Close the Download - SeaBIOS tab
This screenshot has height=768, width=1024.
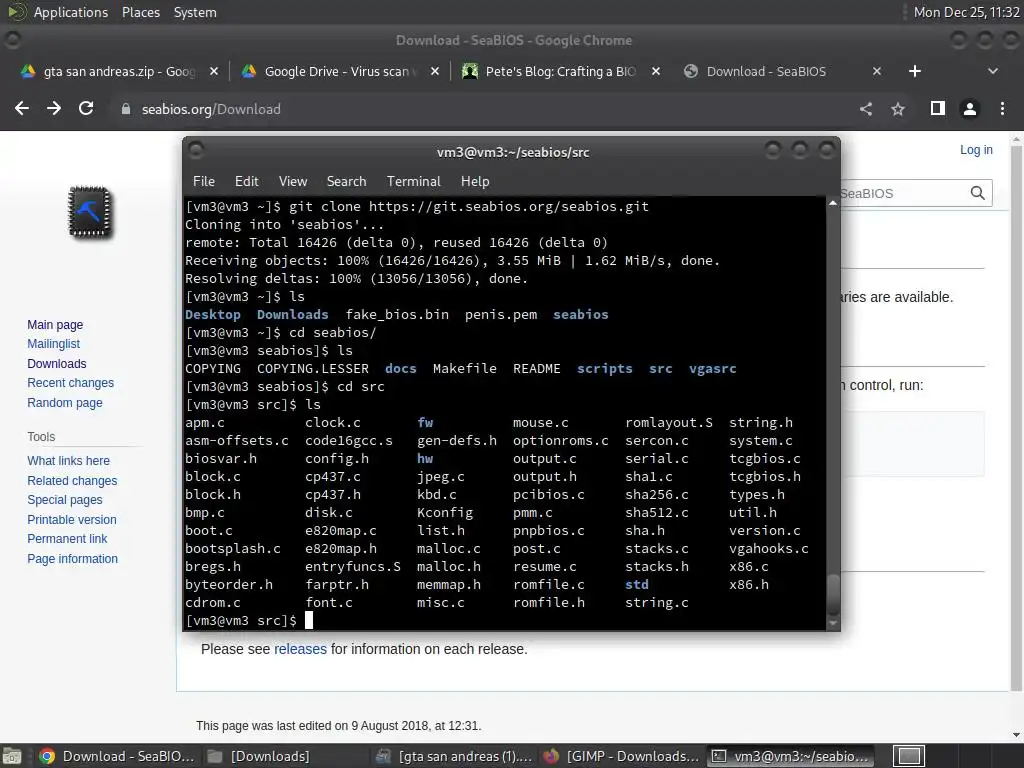tap(877, 71)
